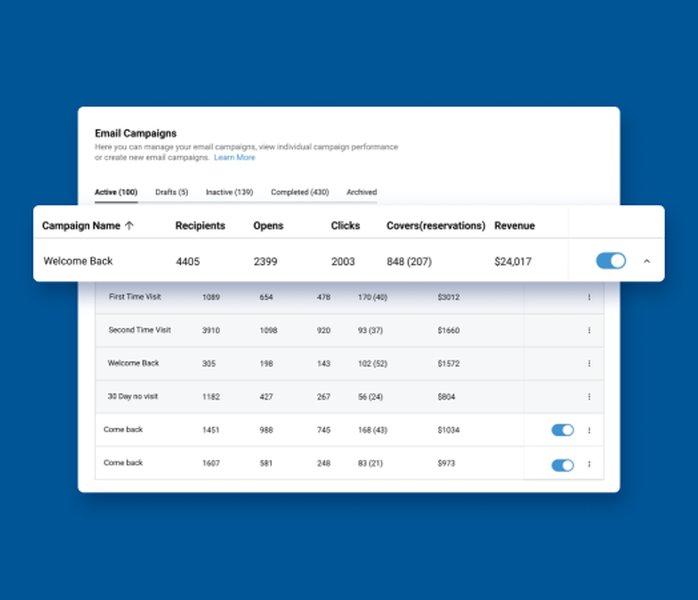698x600 pixels.
Task: Open the Learn More link
Action: [235, 158]
